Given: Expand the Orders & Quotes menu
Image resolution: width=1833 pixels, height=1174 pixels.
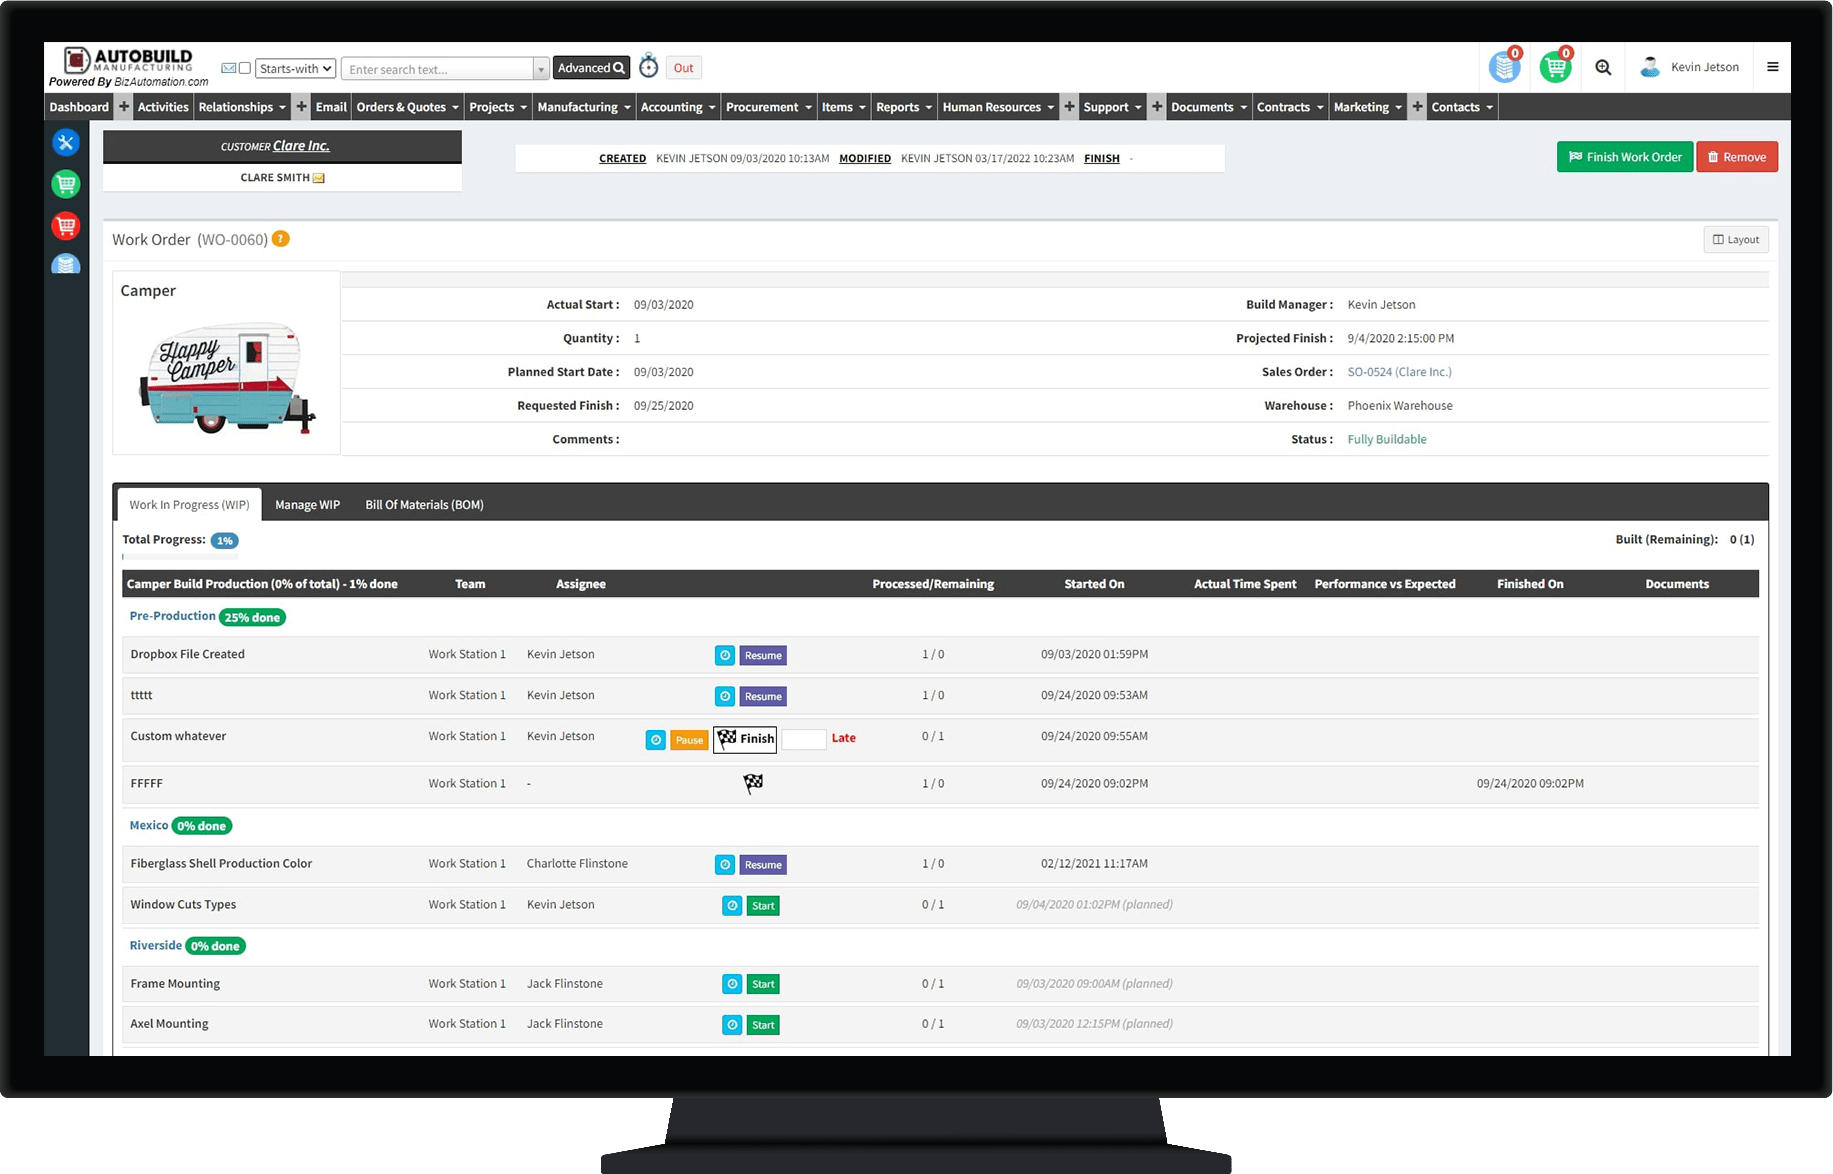Looking at the screenshot, I should pos(408,107).
